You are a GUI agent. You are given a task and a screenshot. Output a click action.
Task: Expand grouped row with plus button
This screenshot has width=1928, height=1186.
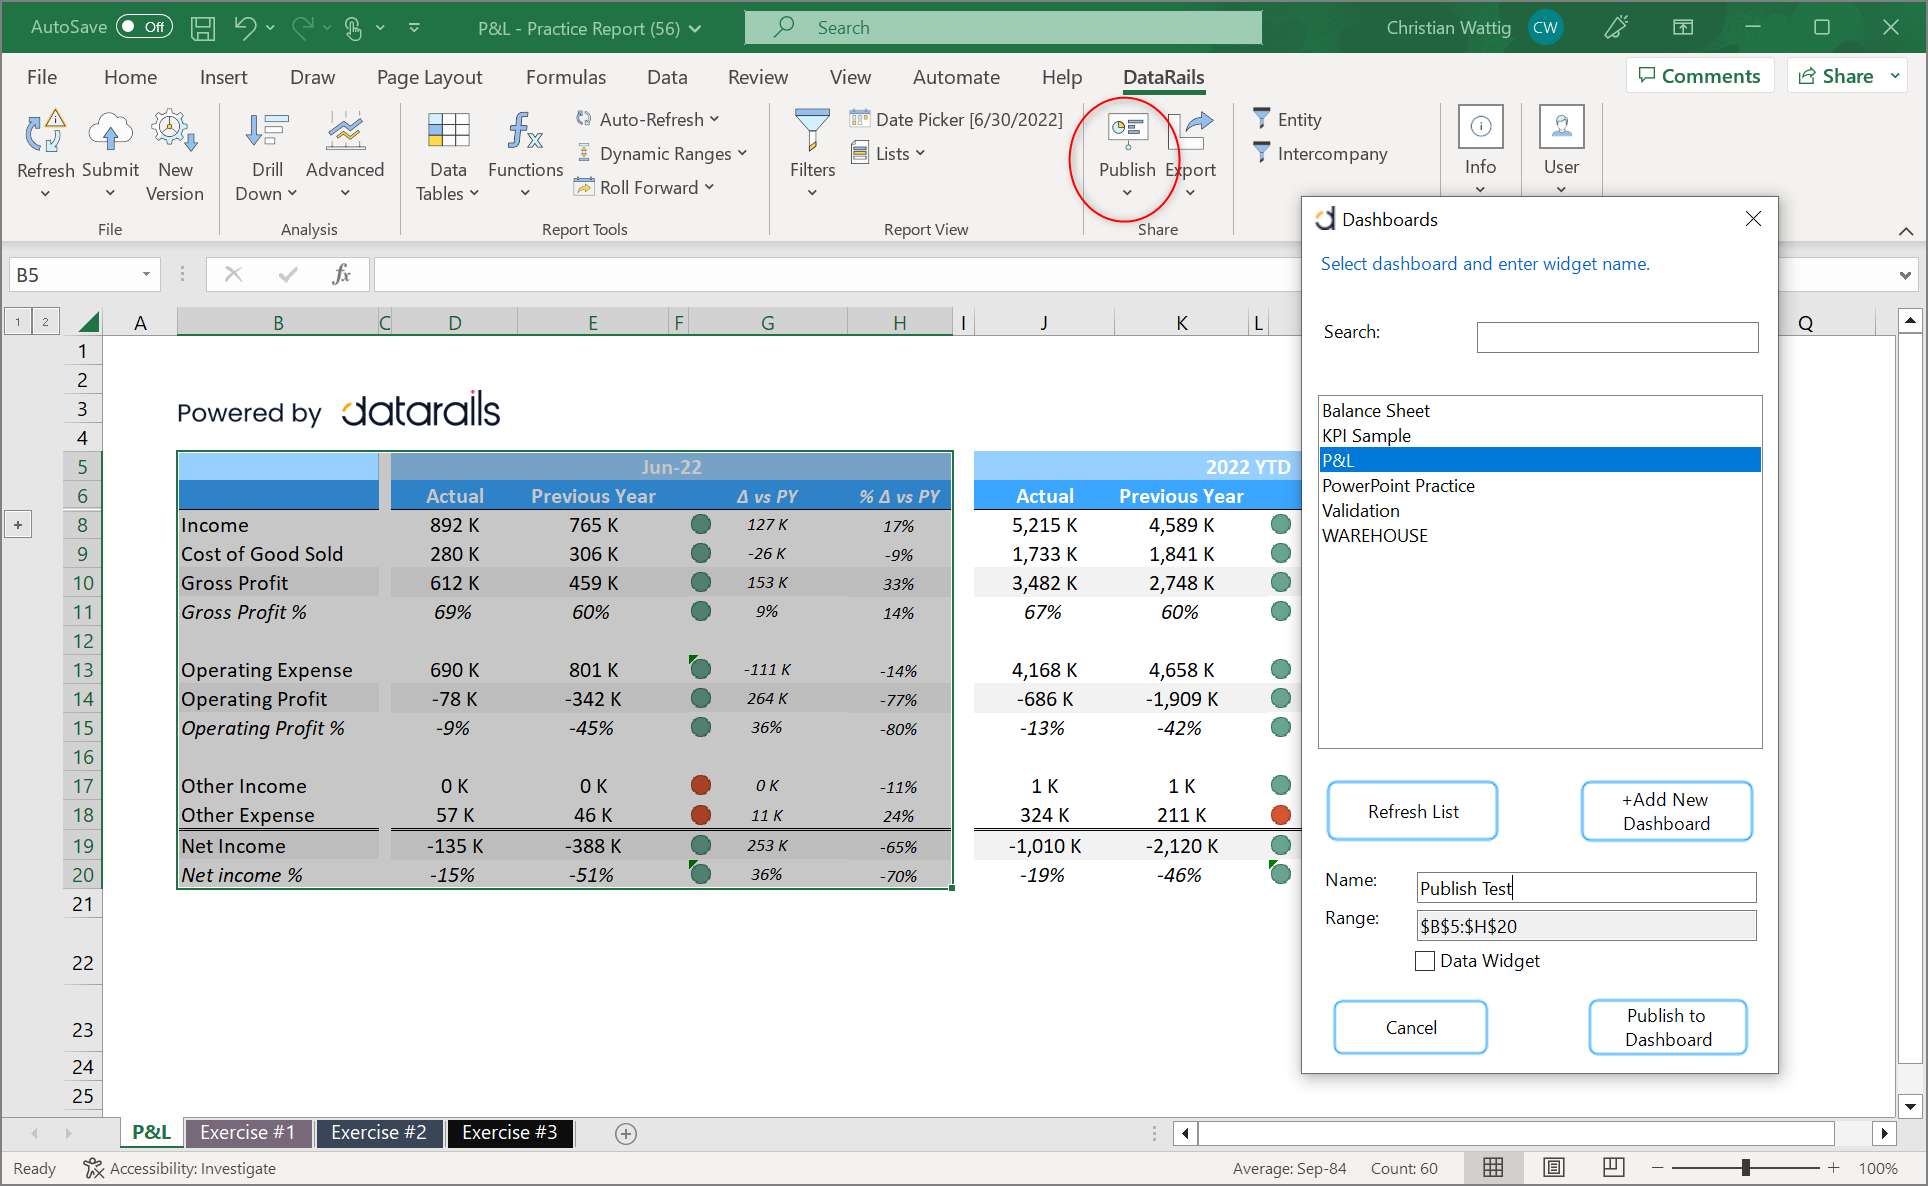point(18,524)
